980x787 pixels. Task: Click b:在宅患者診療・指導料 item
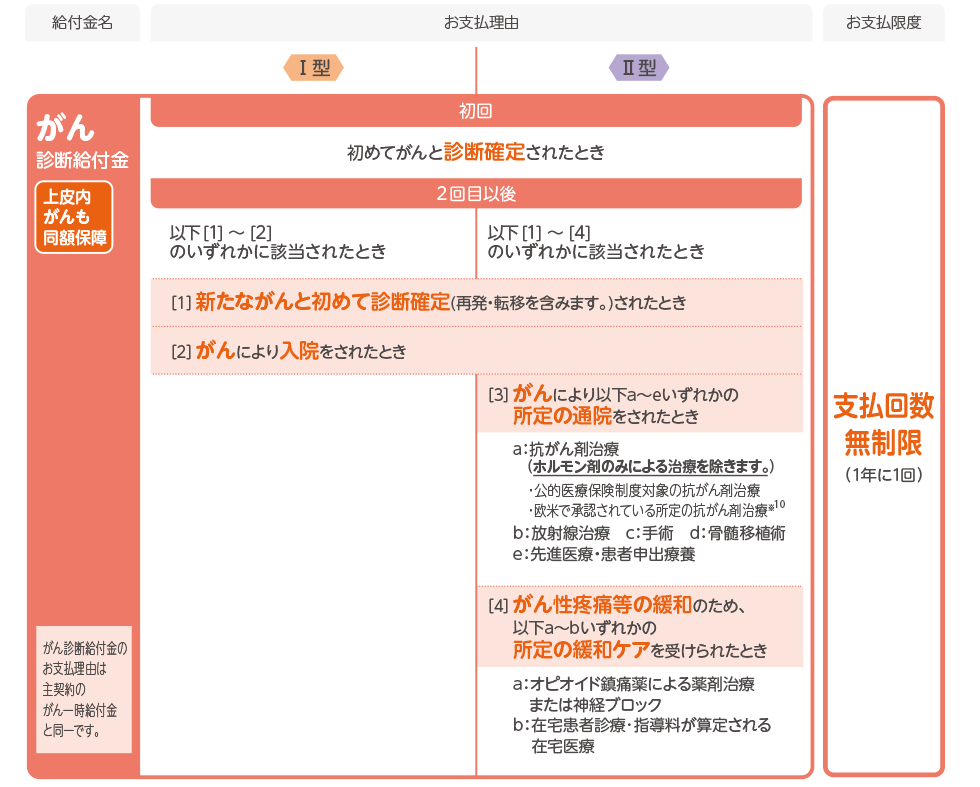(641, 735)
